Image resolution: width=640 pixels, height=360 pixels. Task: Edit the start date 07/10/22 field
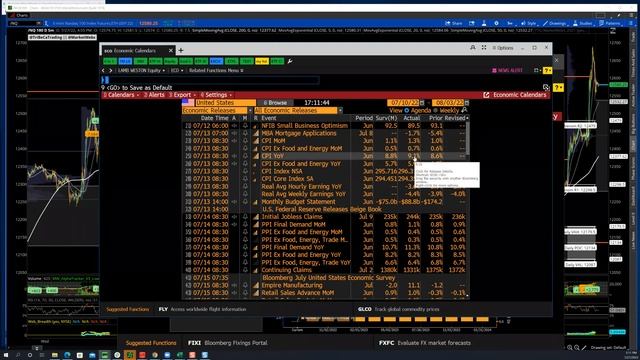tap(403, 103)
